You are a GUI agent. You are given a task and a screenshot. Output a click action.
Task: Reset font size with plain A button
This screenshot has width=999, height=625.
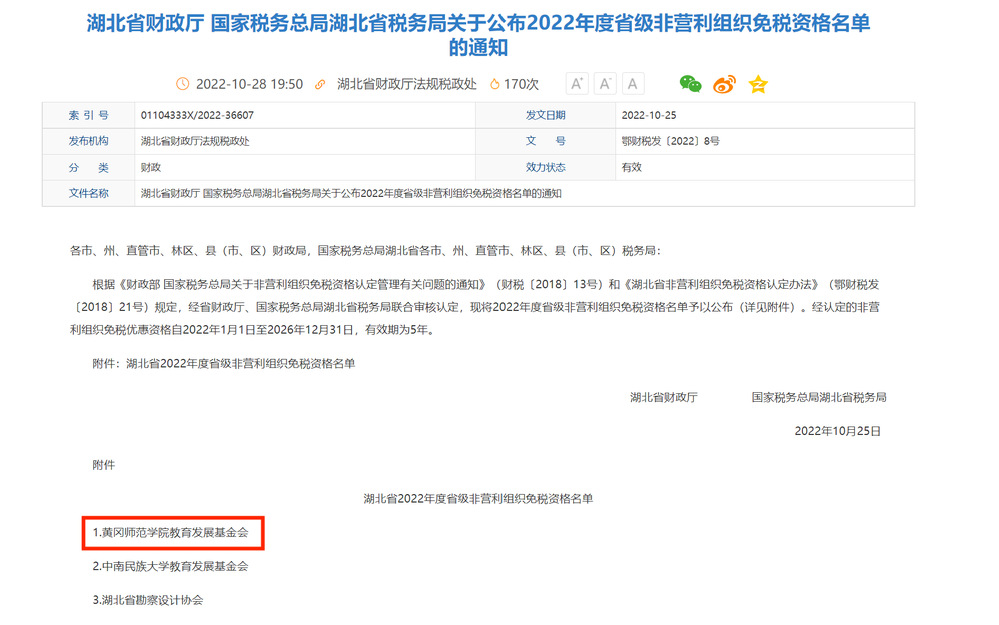633,84
